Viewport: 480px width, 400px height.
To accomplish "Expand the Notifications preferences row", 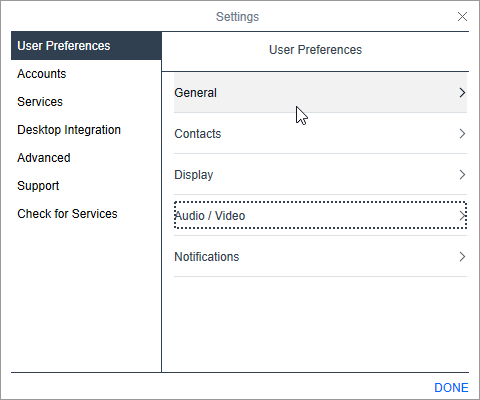I will (x=320, y=257).
